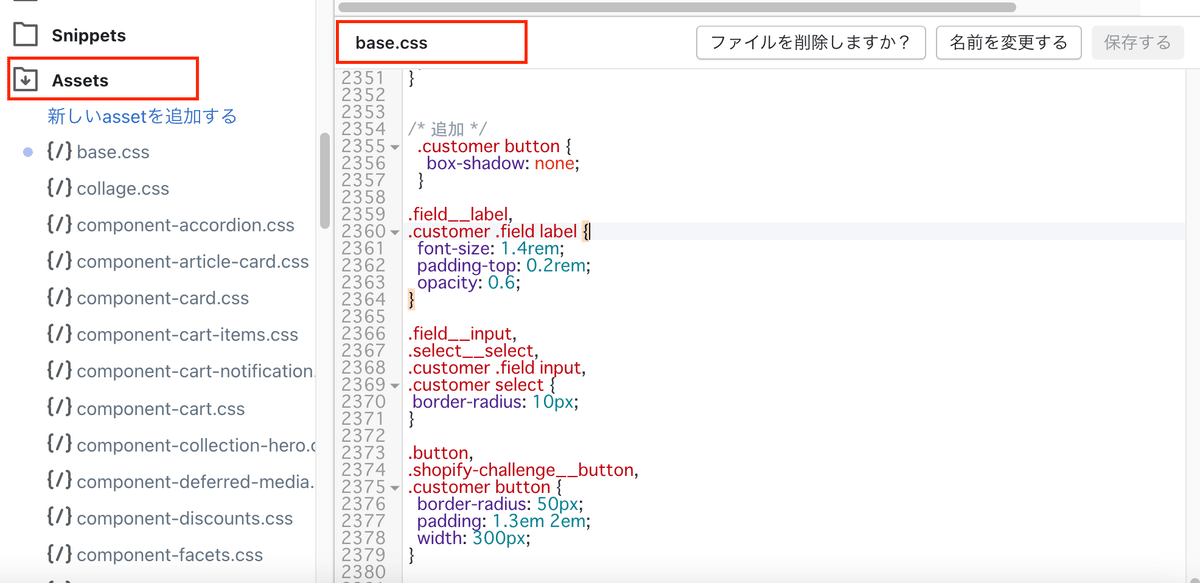
Task: Collapse code block at line 2355
Action: click(395, 147)
